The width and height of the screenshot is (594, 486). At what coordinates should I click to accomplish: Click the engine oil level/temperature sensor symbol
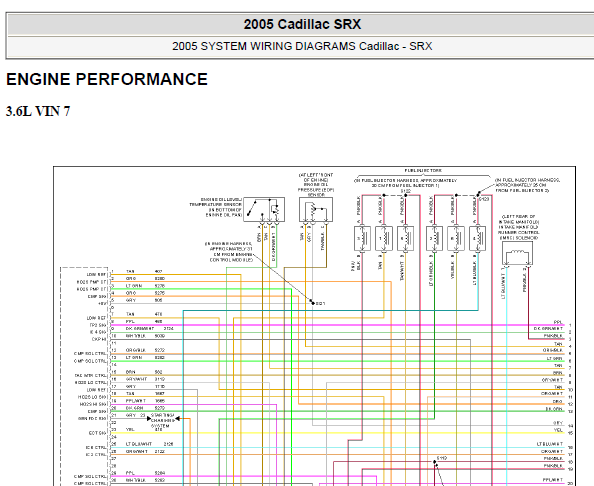click(264, 209)
